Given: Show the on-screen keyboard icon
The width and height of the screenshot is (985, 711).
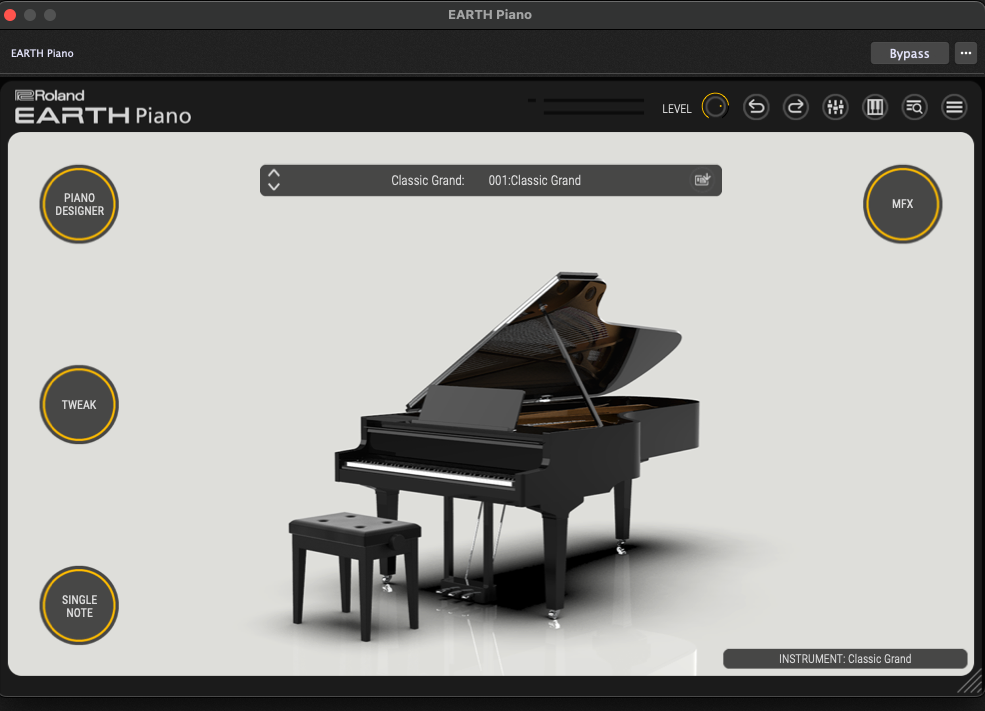Looking at the screenshot, I should [x=875, y=108].
